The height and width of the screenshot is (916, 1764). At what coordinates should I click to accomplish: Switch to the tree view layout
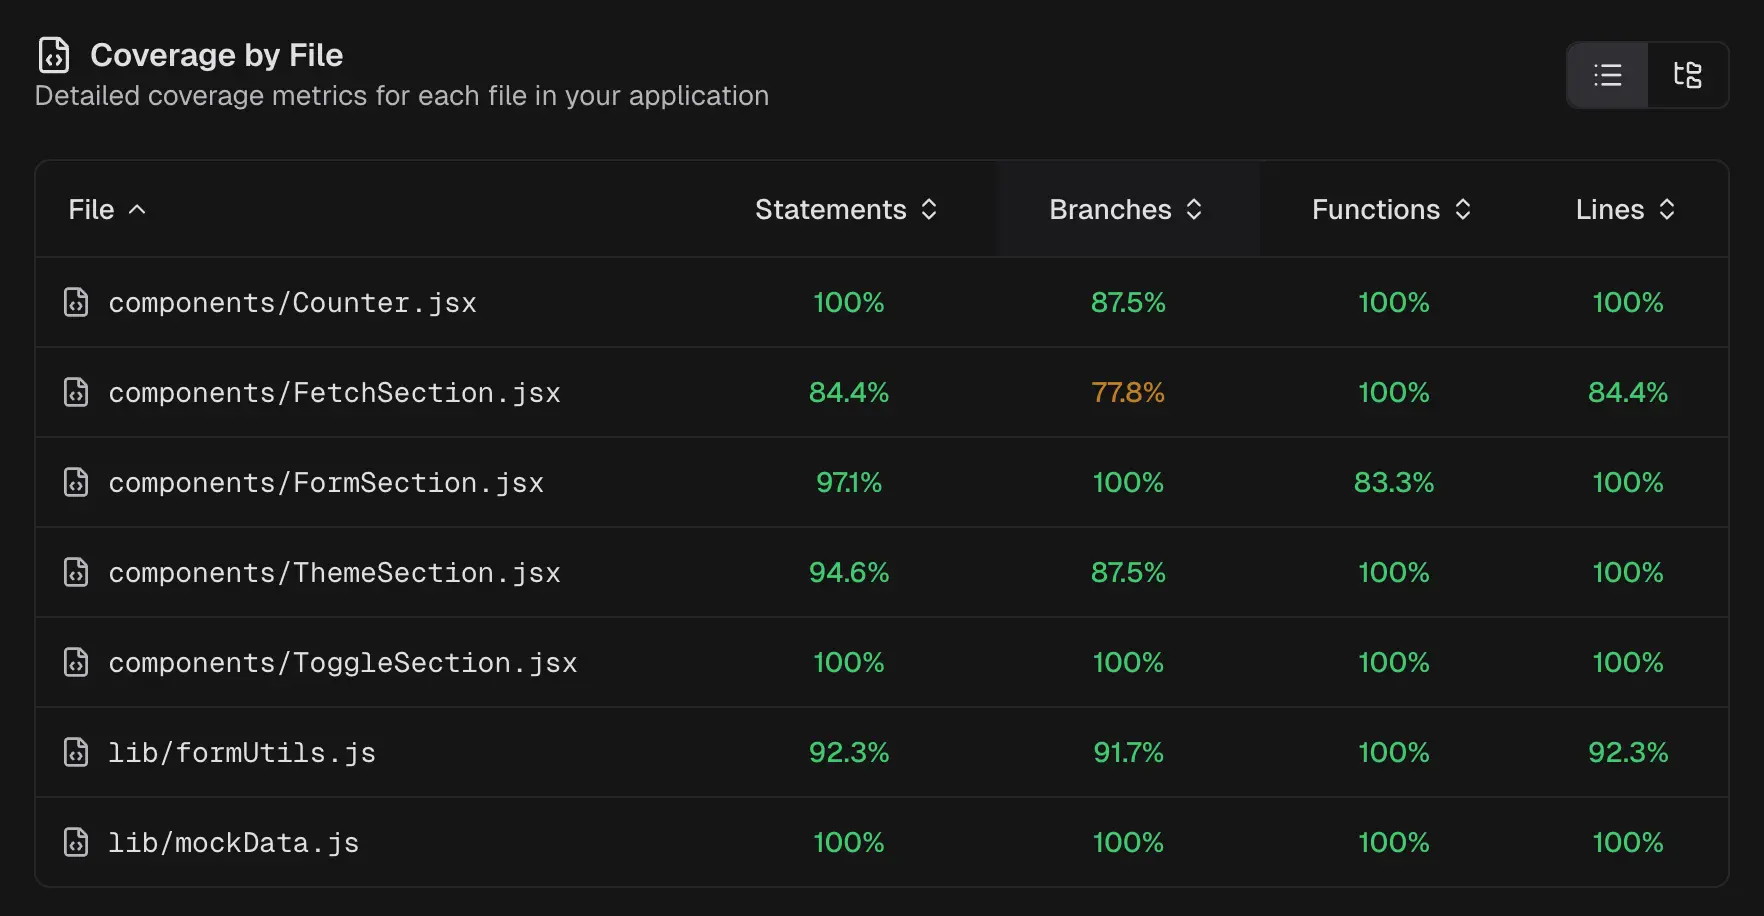tap(1688, 75)
